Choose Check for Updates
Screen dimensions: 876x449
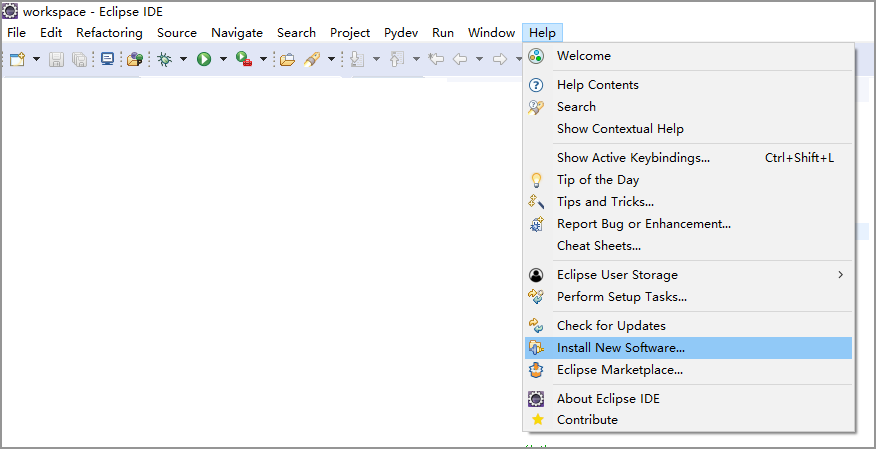point(688,326)
